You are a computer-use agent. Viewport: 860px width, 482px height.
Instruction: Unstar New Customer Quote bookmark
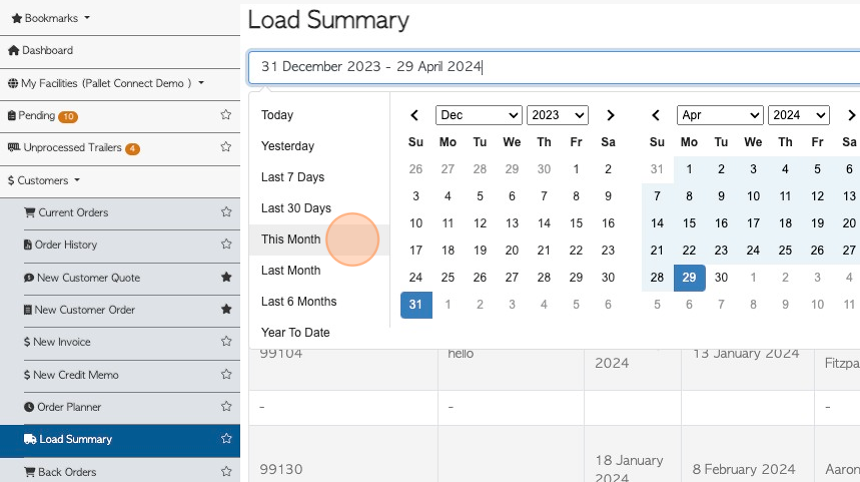pos(226,277)
